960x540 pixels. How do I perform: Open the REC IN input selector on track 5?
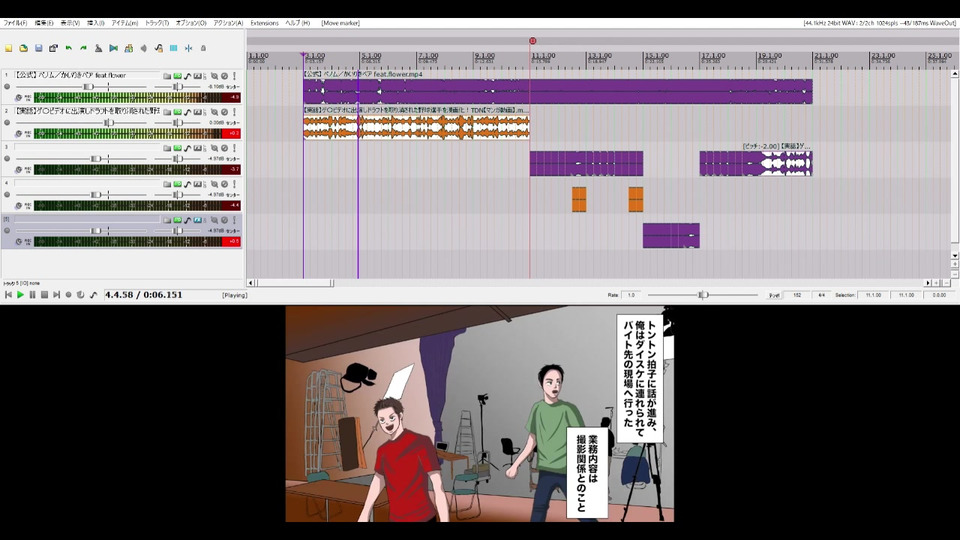[28, 242]
